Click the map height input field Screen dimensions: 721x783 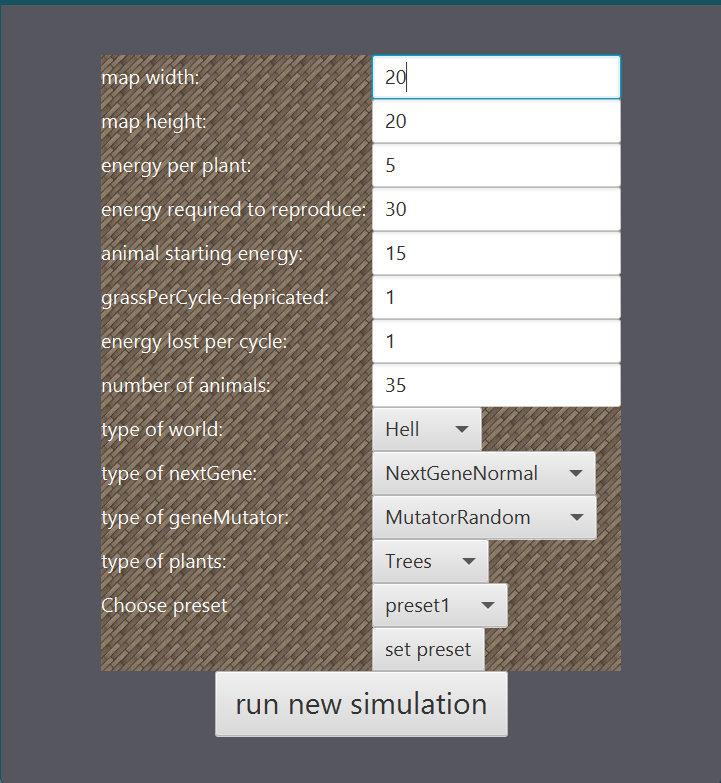point(496,121)
